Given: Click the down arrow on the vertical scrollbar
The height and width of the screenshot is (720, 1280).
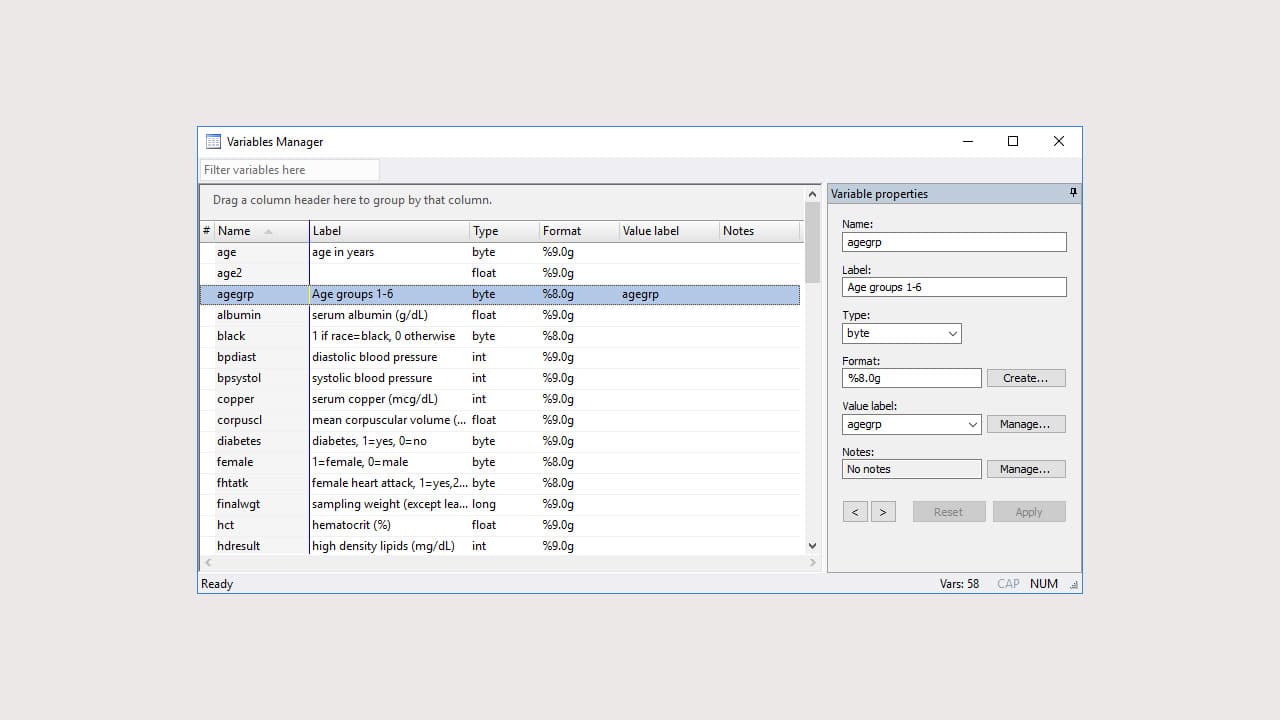Looking at the screenshot, I should (811, 546).
